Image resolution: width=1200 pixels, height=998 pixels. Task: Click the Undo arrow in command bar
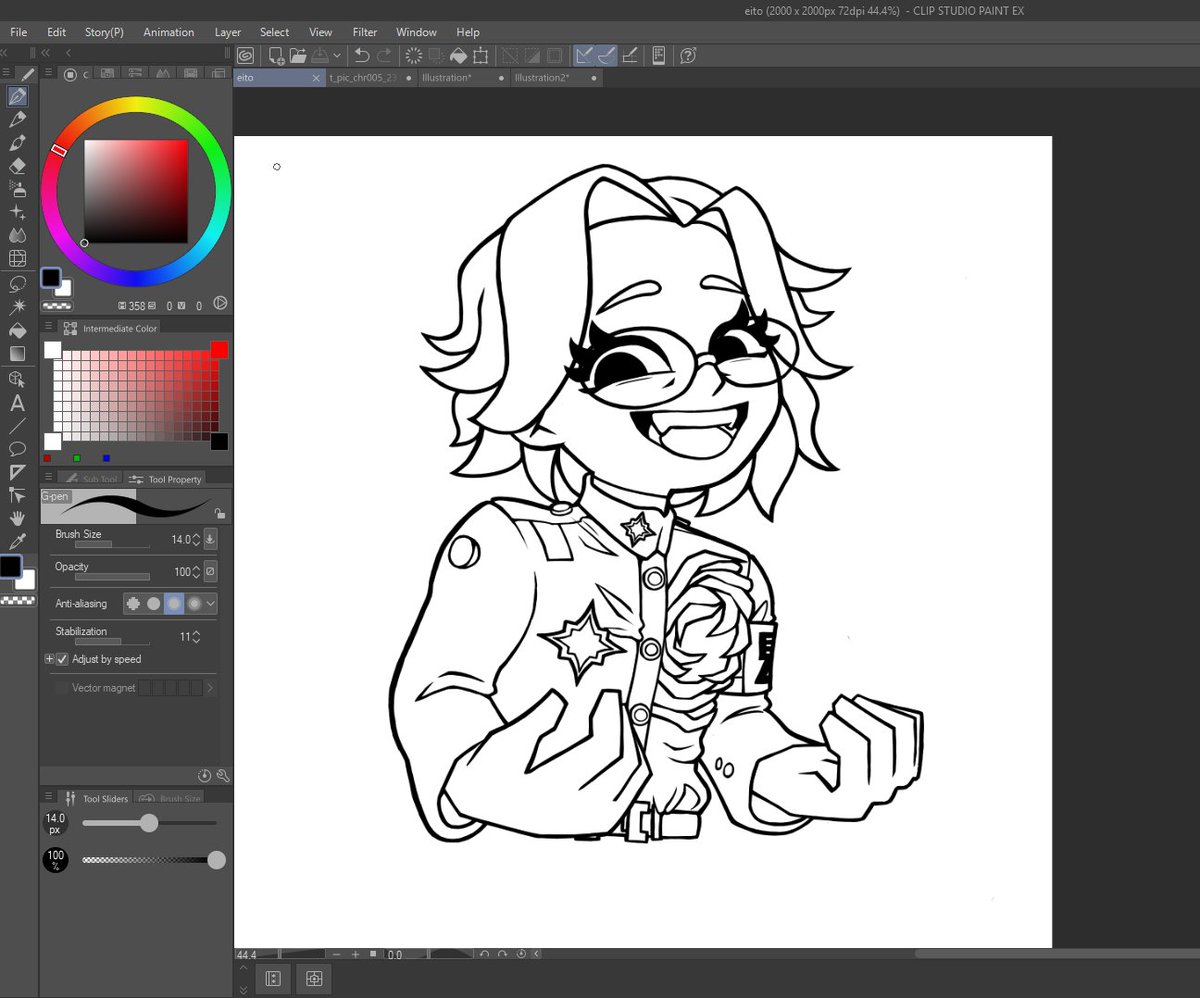coord(362,56)
